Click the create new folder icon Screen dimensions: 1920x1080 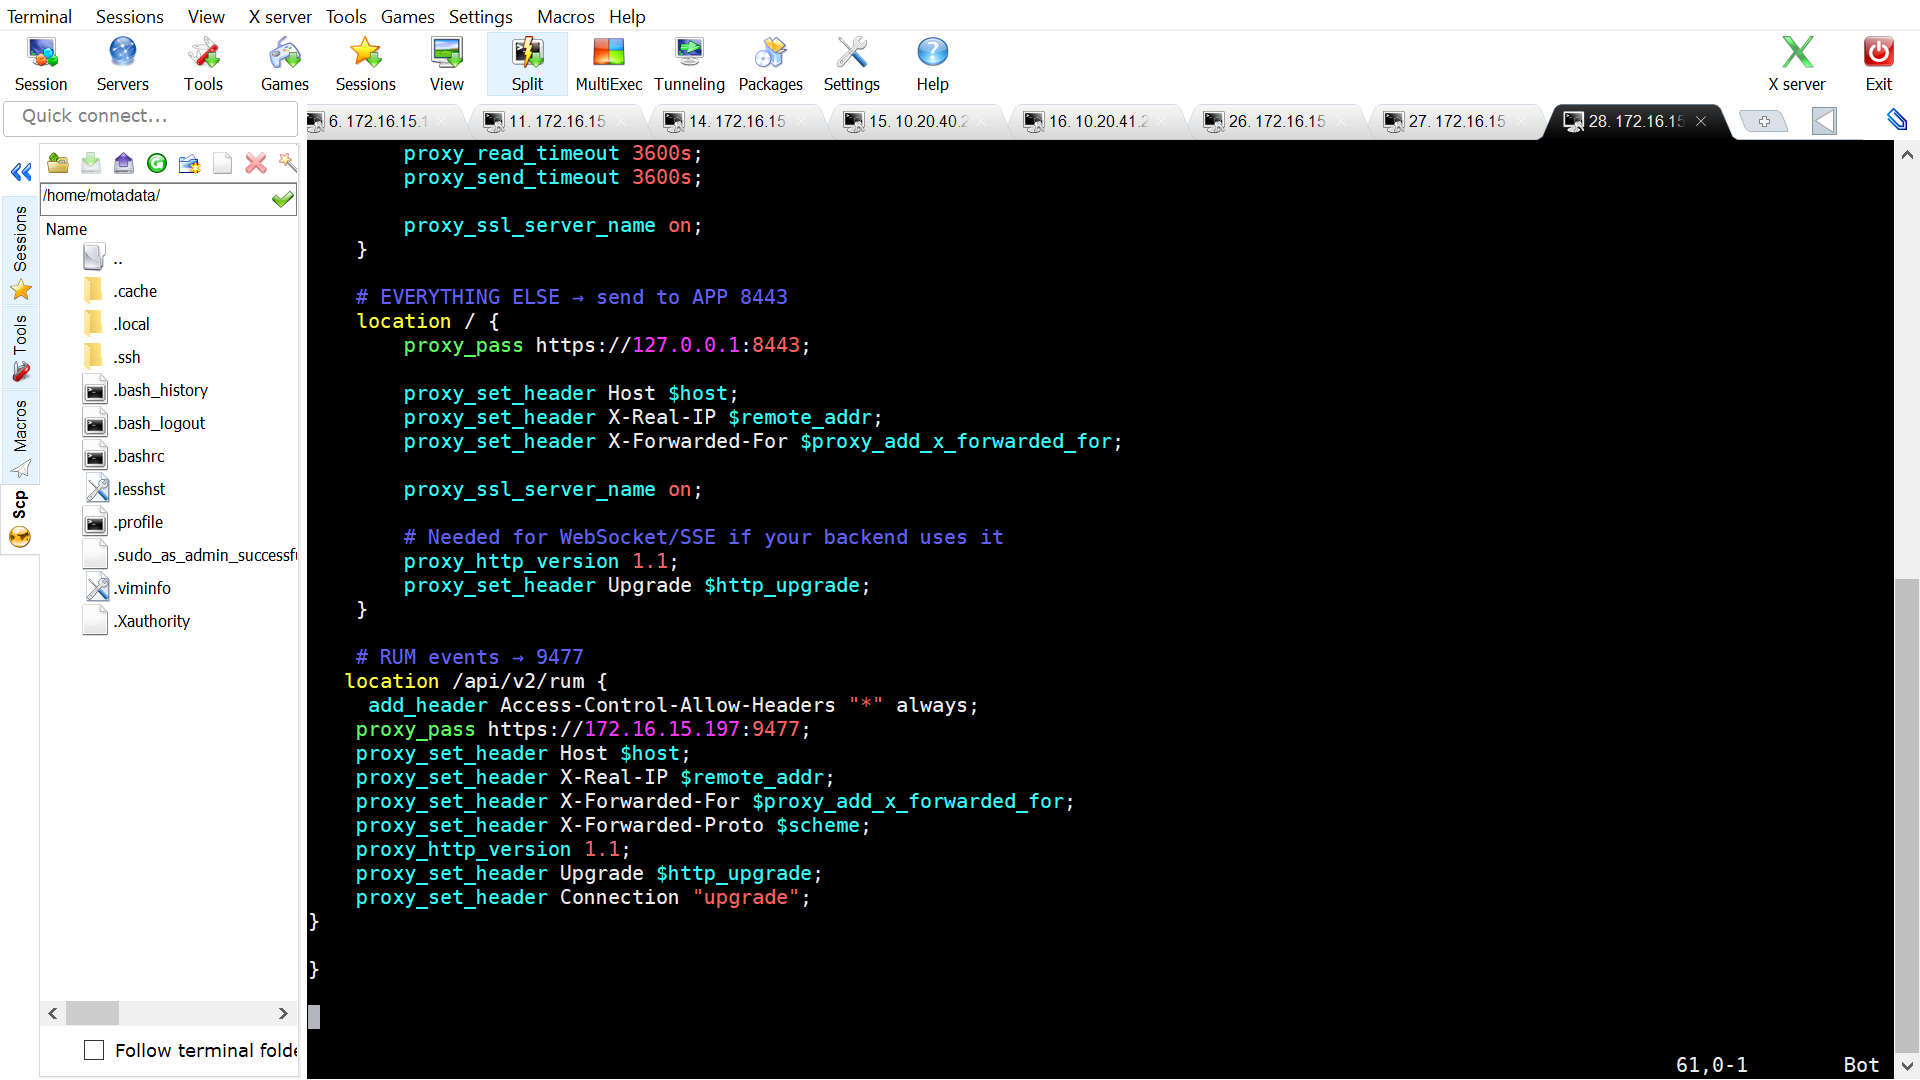(189, 163)
